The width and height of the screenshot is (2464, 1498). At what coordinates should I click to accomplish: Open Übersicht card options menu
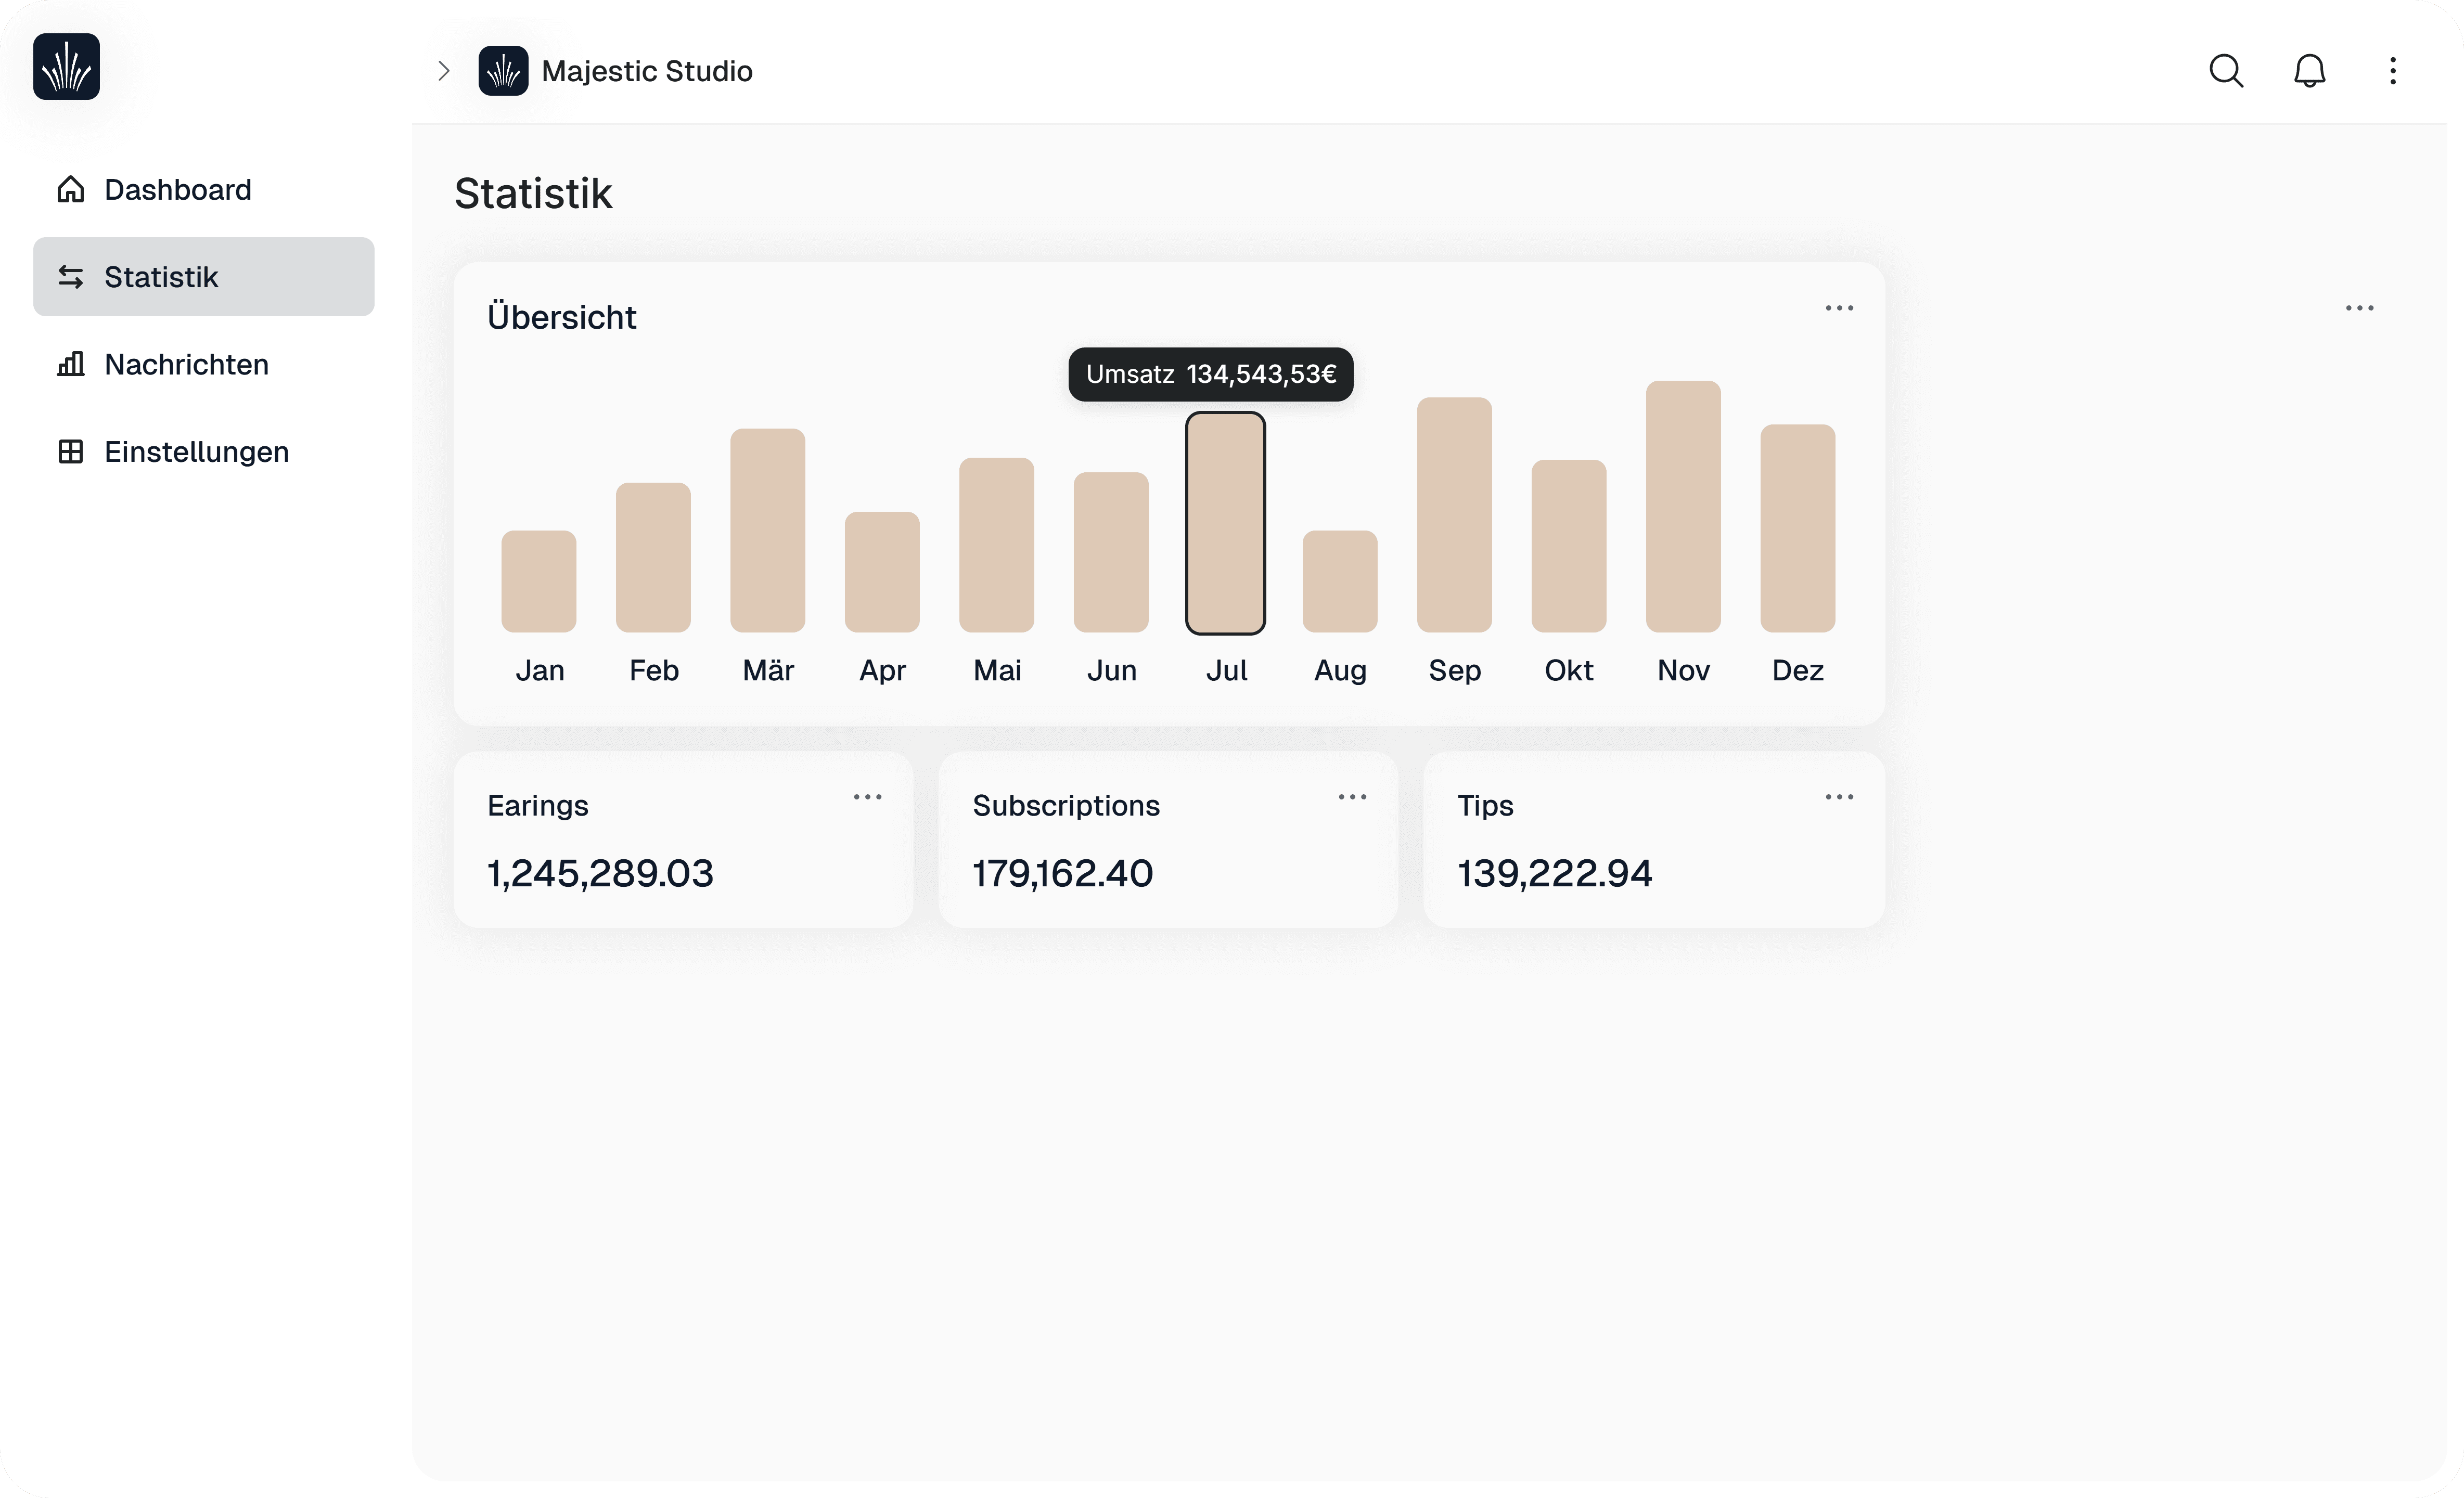[1839, 308]
